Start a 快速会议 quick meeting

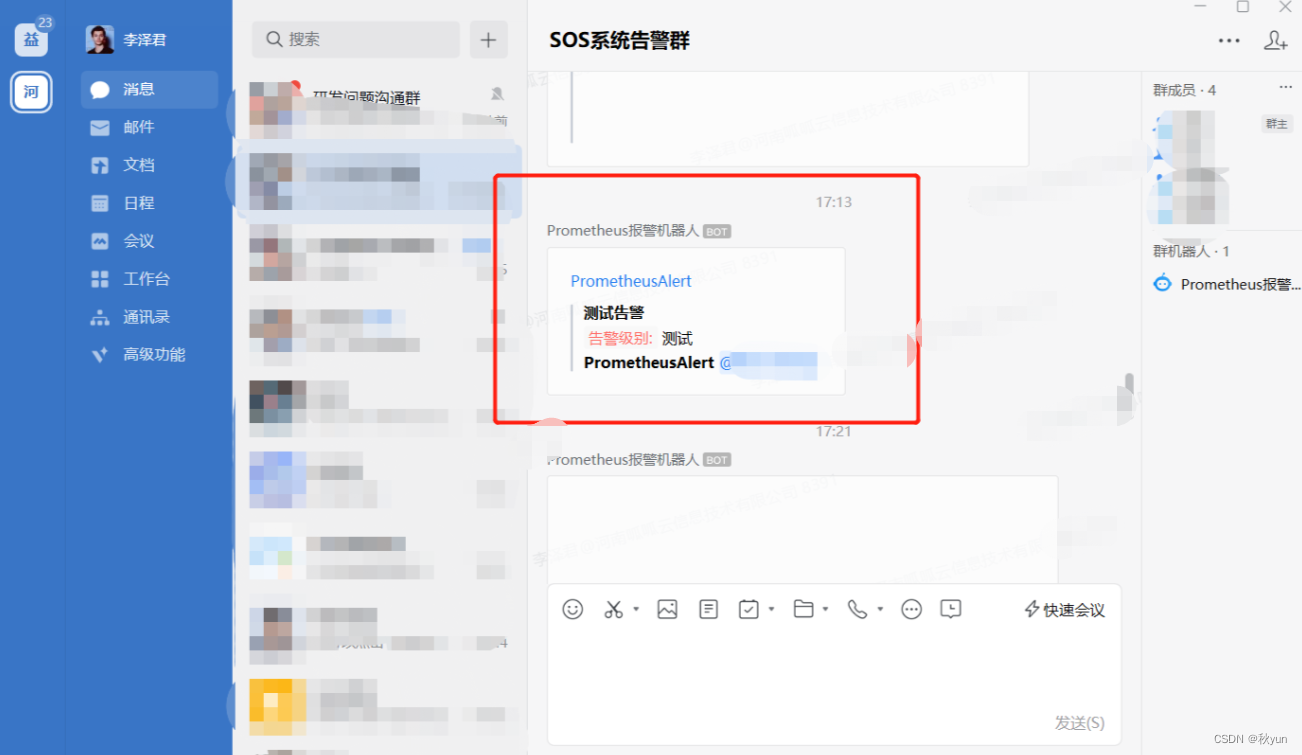click(x=1065, y=610)
